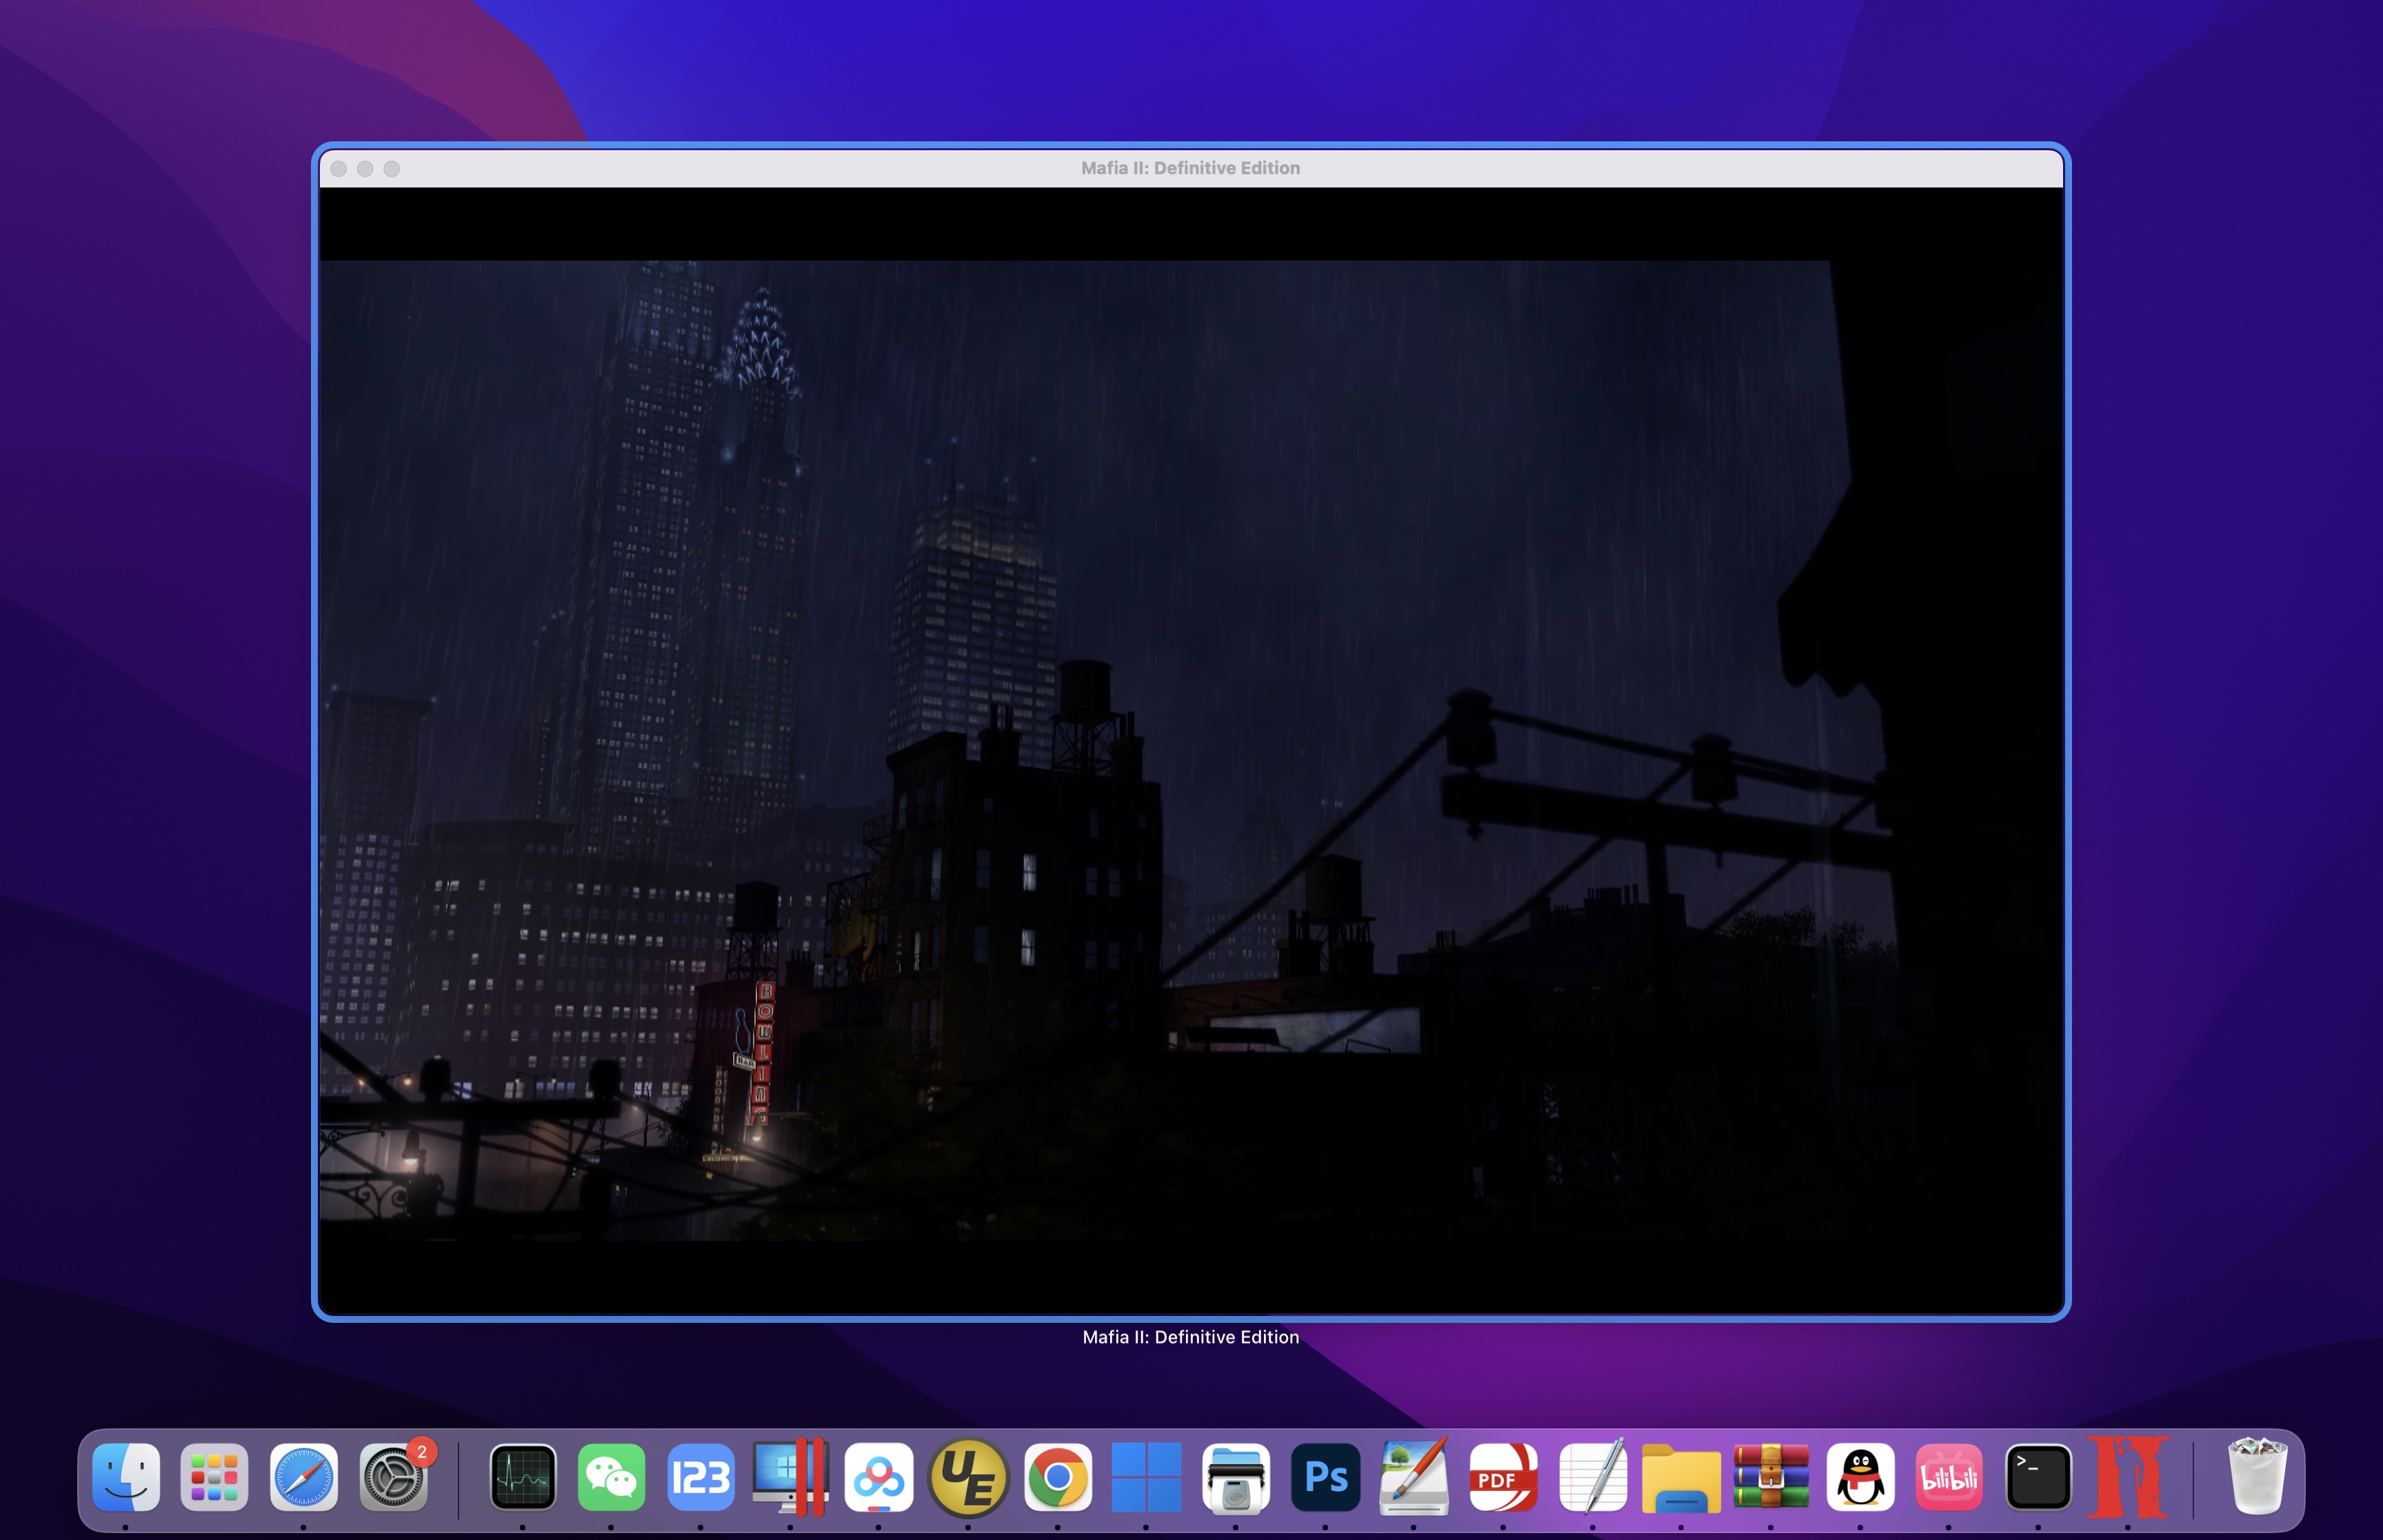Open Activity Monitor in the Dock
The image size is (2383, 1540).
point(522,1477)
